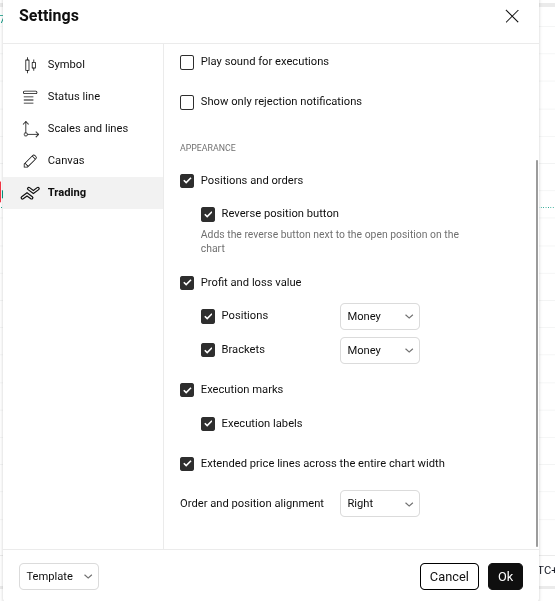
Task: Close the Settings dialog with X
Action: click(512, 16)
